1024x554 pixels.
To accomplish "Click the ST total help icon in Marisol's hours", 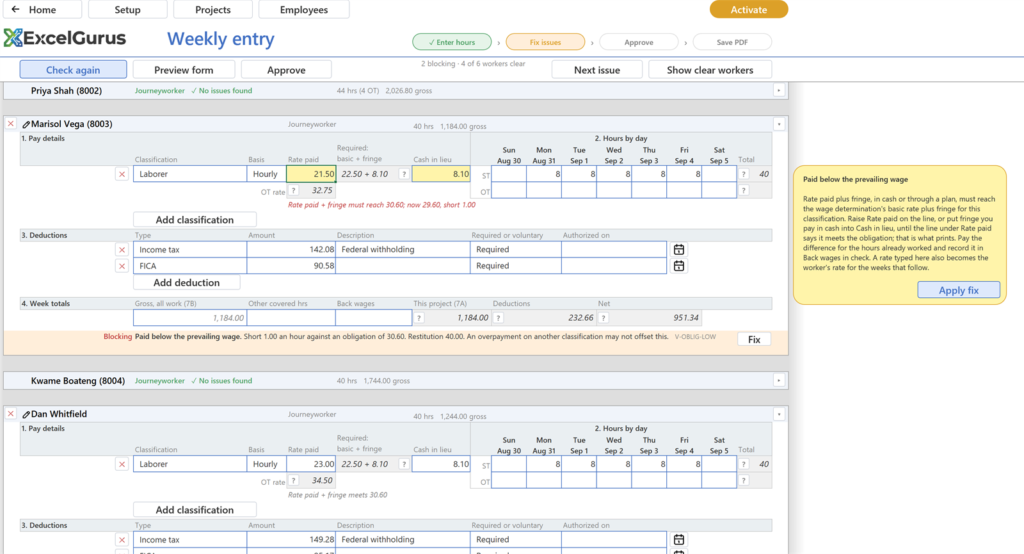I will click(x=744, y=174).
